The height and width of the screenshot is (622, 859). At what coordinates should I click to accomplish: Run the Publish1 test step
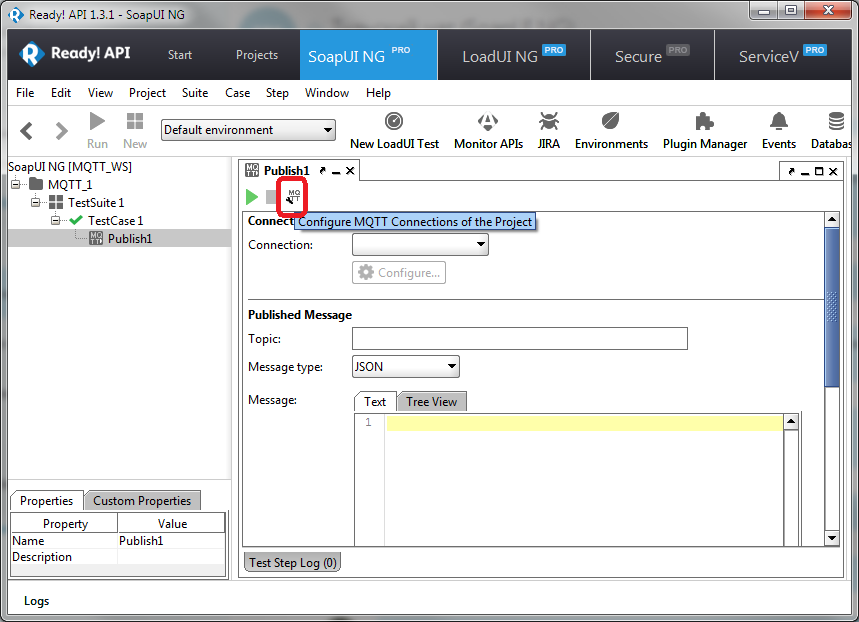252,197
